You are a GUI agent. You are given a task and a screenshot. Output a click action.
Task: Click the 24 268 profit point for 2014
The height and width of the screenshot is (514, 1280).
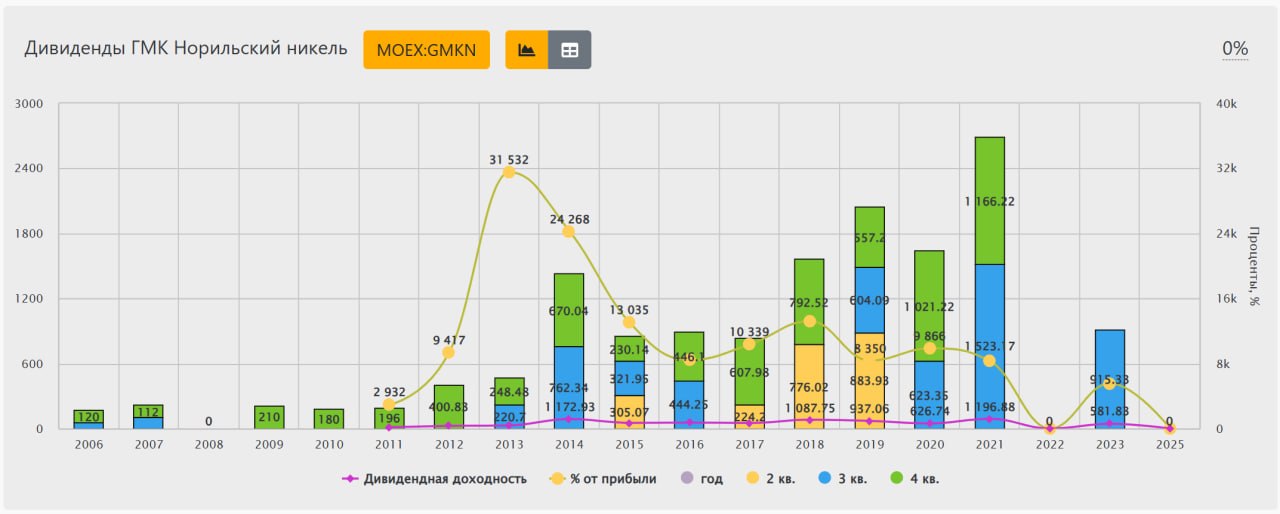click(x=569, y=231)
